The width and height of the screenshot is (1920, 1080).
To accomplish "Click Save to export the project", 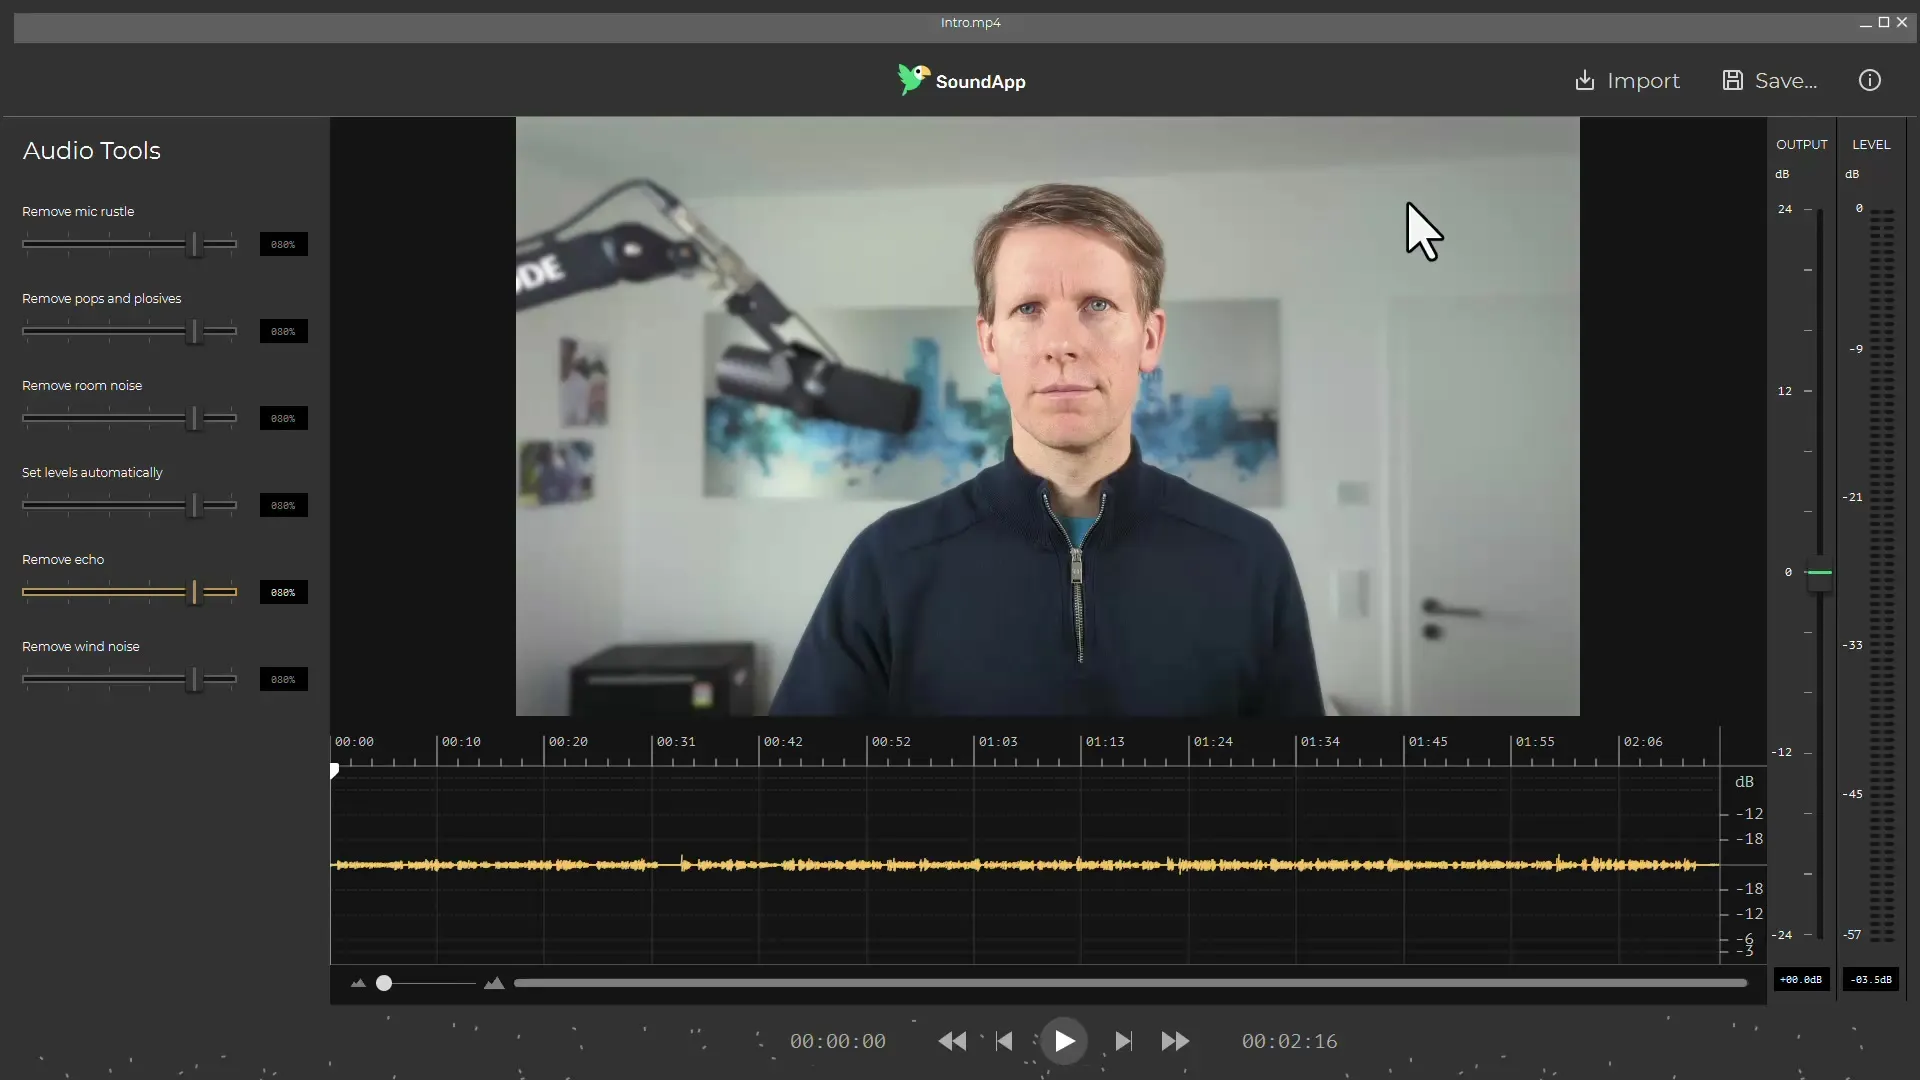I will (x=1770, y=80).
